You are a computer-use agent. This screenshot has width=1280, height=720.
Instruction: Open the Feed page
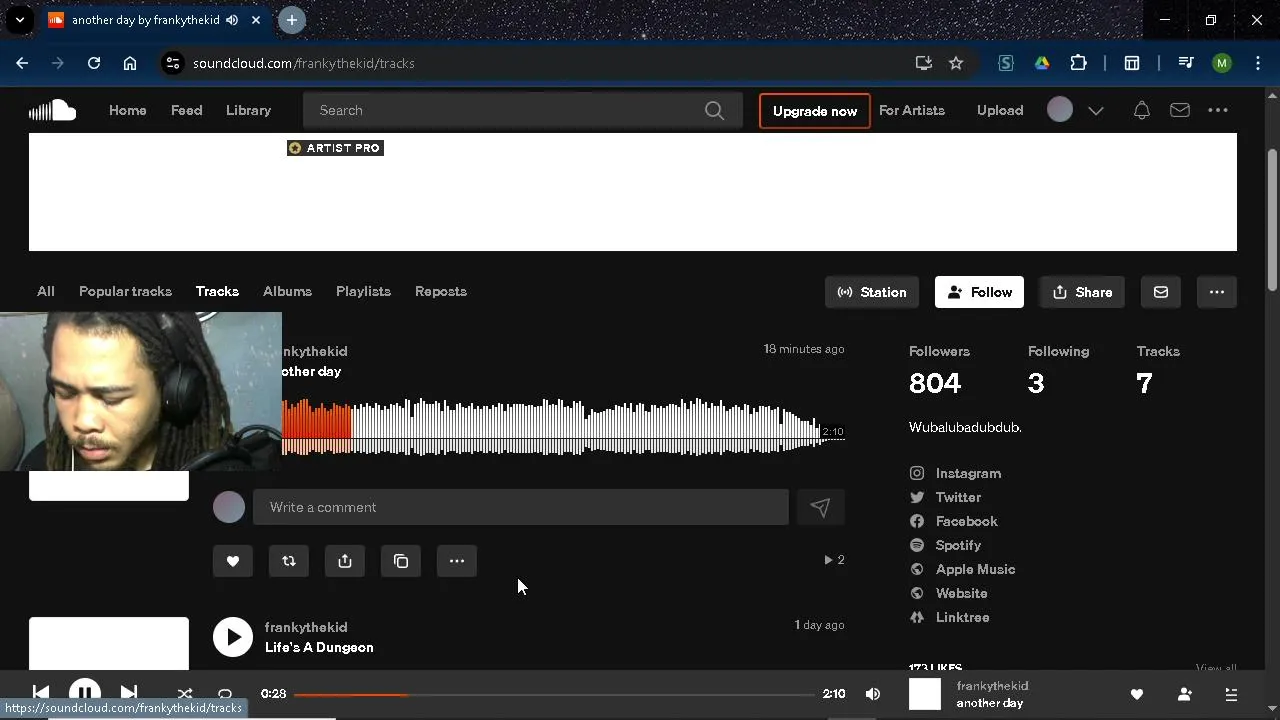pos(187,110)
